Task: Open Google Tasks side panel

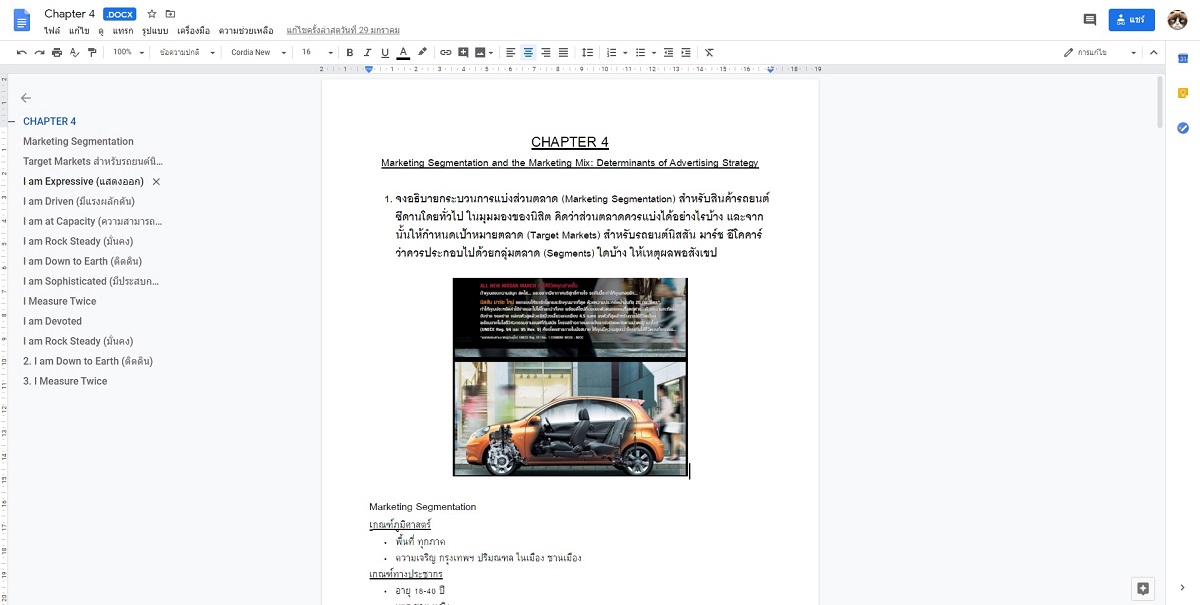Action: click(1182, 128)
